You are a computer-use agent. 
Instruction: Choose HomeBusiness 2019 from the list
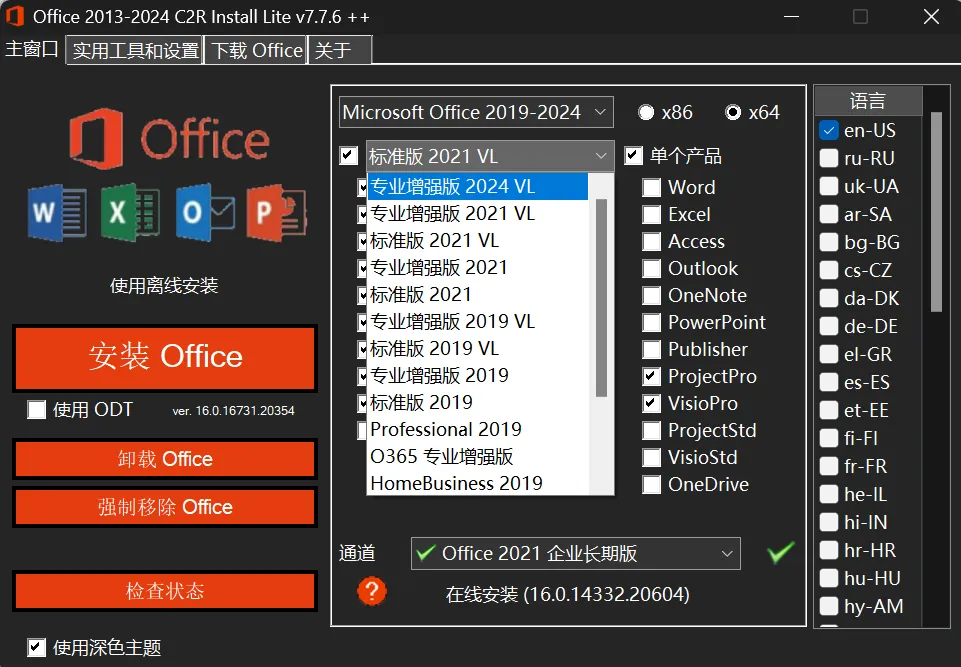[478, 483]
